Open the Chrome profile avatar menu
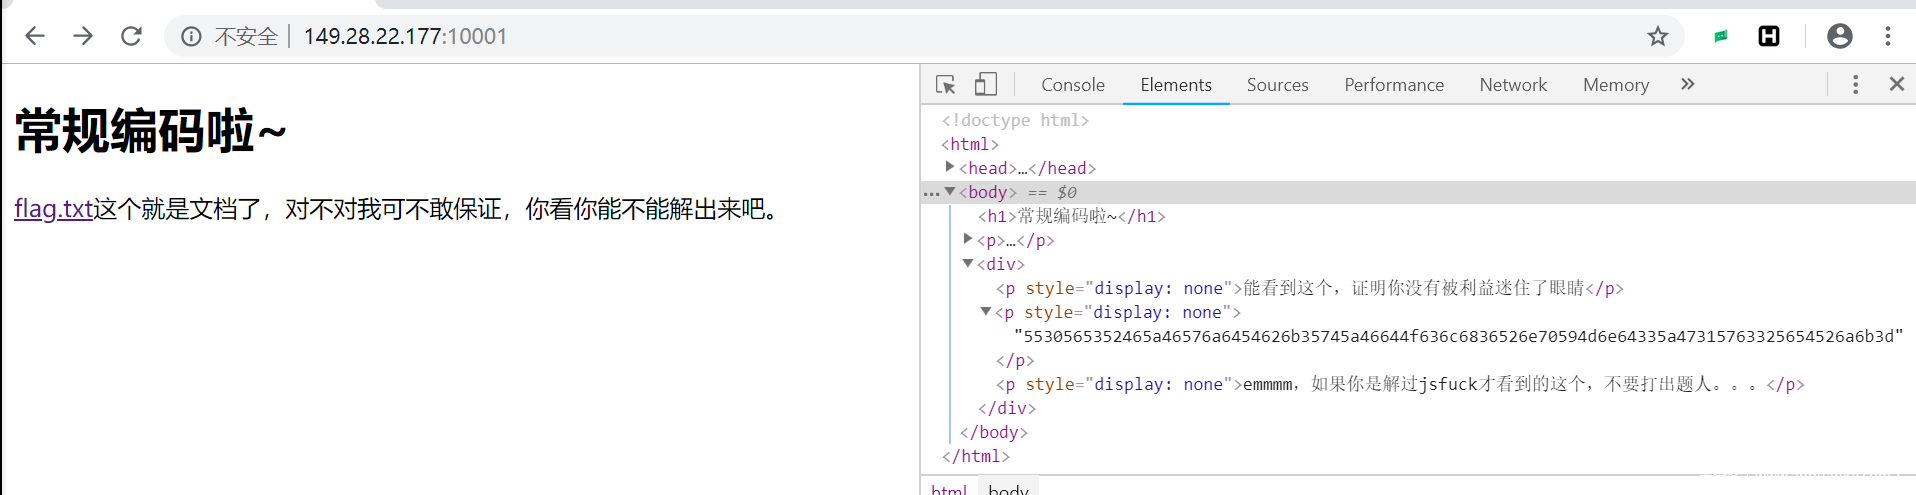 1839,36
